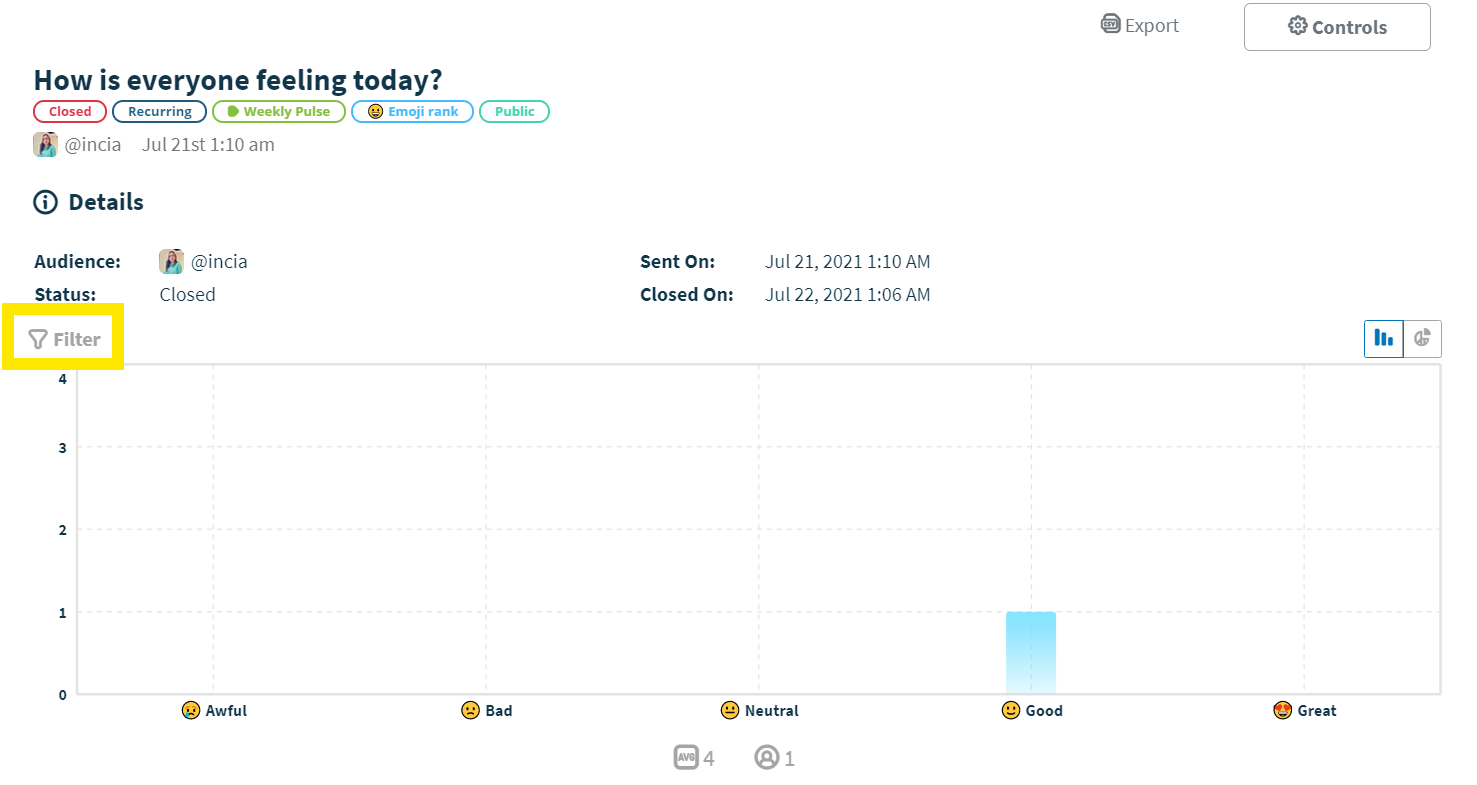Click the Closed status tag
This screenshot has height=785, width=1477.
click(x=70, y=111)
